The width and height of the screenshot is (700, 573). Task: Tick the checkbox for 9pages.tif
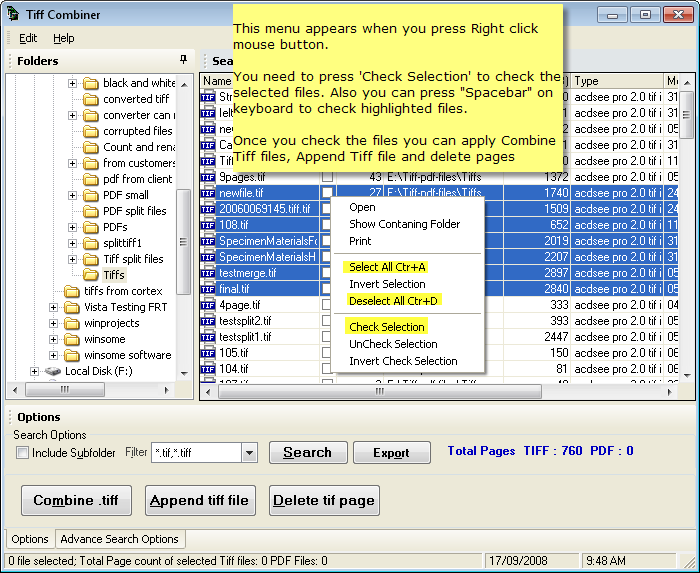pos(327,177)
